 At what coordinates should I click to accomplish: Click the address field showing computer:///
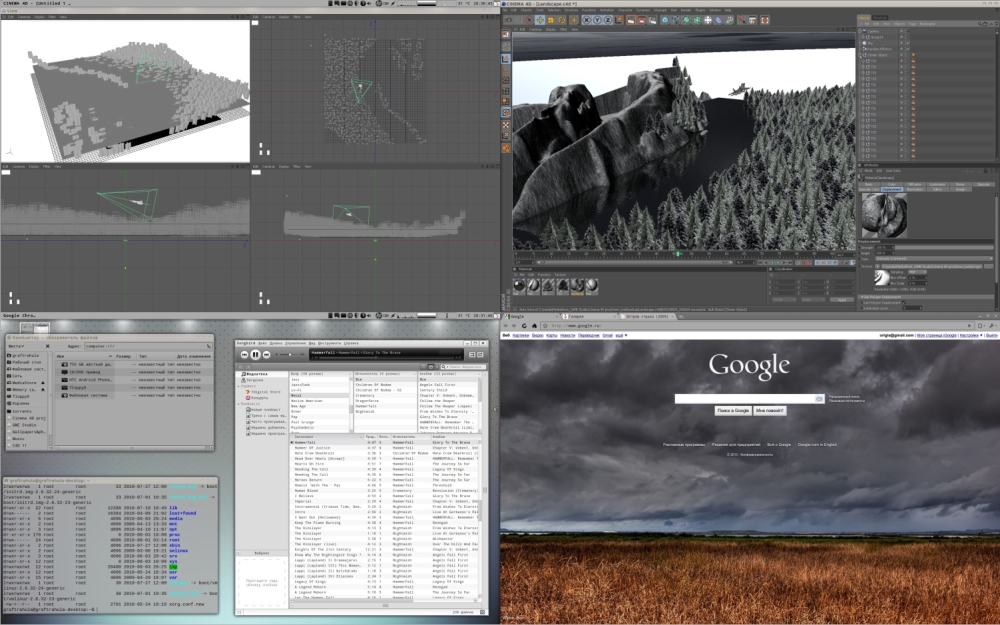coord(148,346)
